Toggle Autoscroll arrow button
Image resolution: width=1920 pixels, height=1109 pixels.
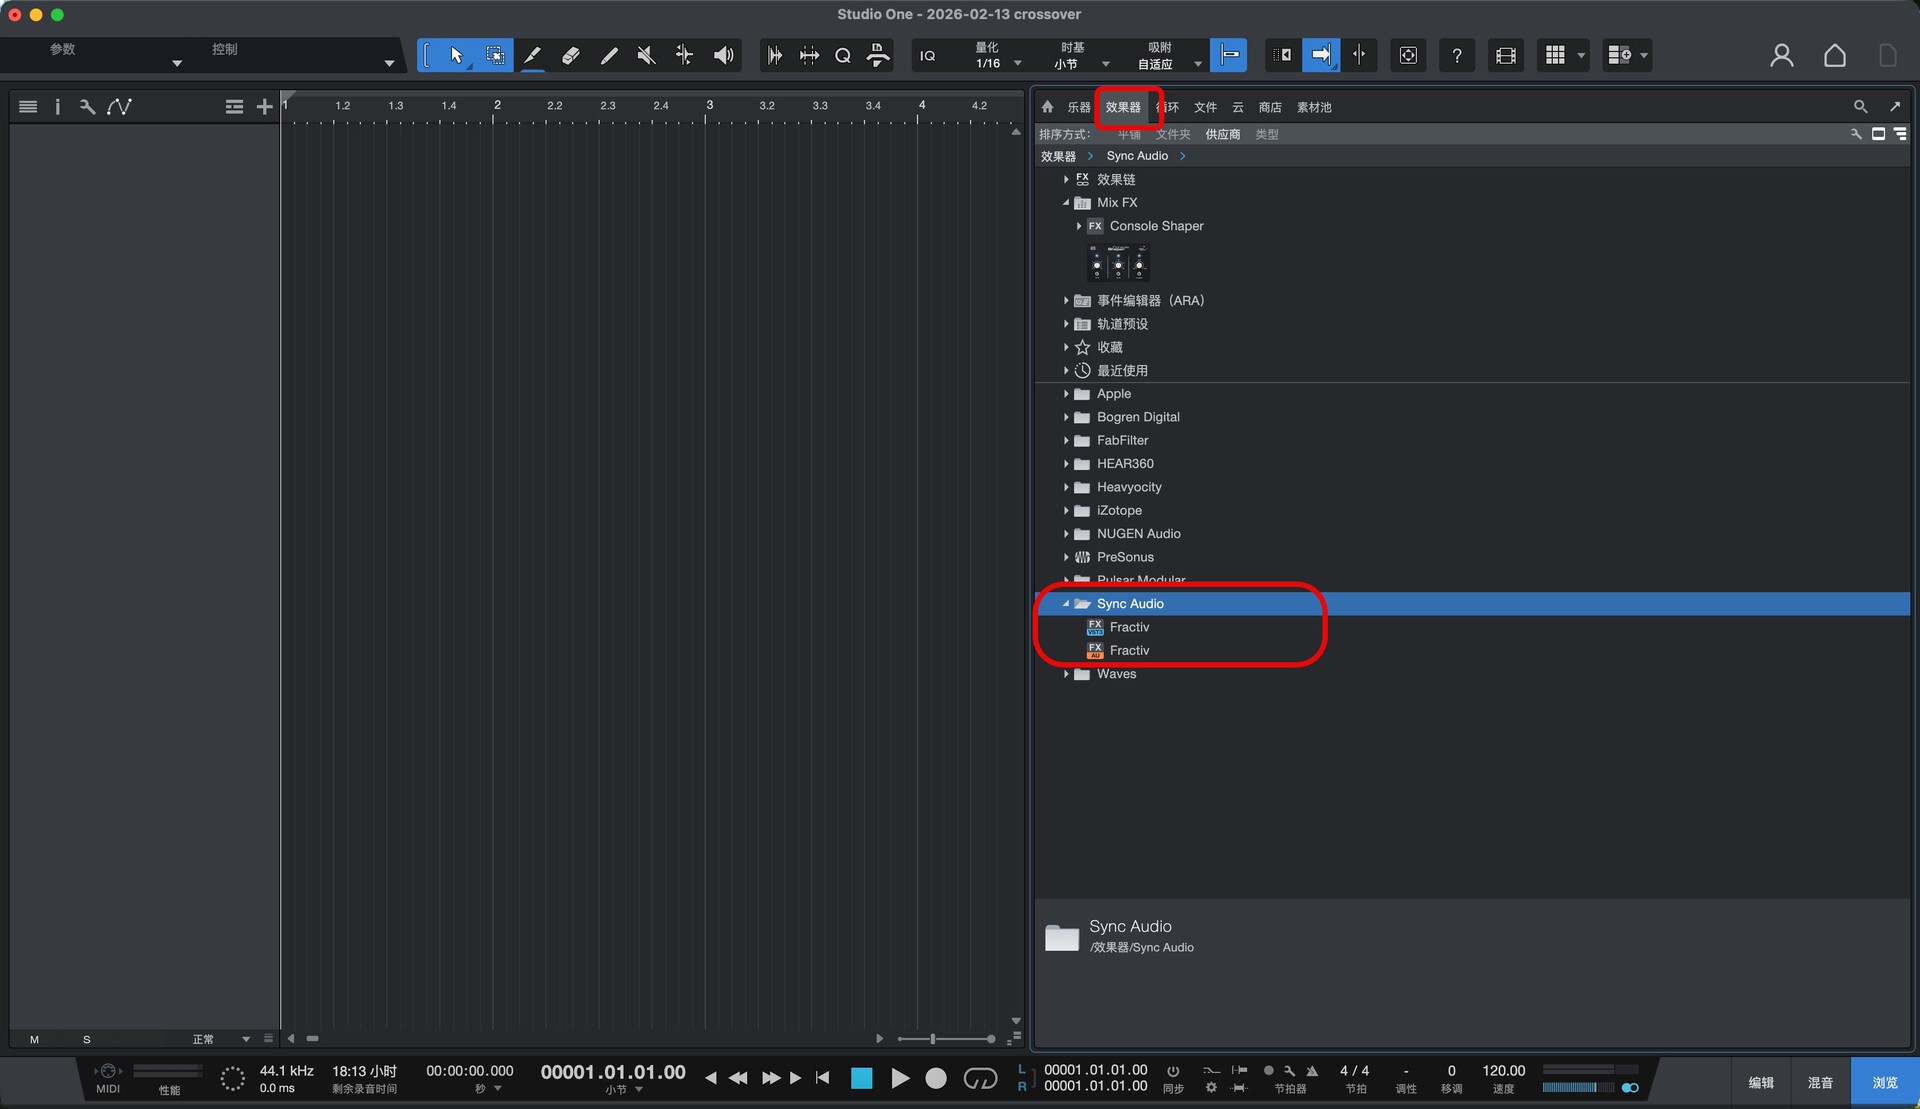pyautogui.click(x=1321, y=55)
